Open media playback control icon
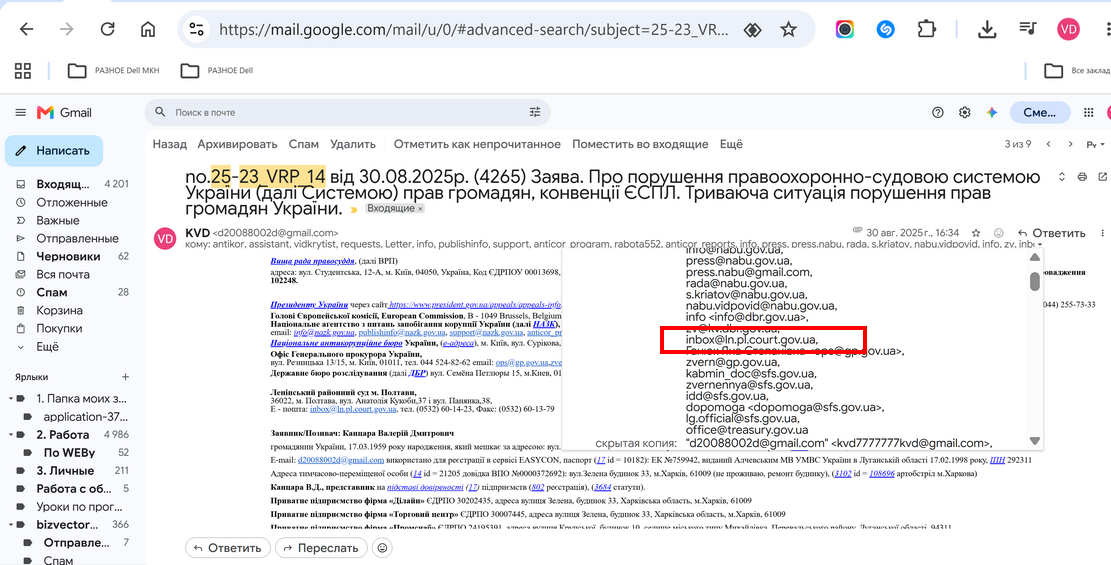1111x565 pixels. (1027, 29)
